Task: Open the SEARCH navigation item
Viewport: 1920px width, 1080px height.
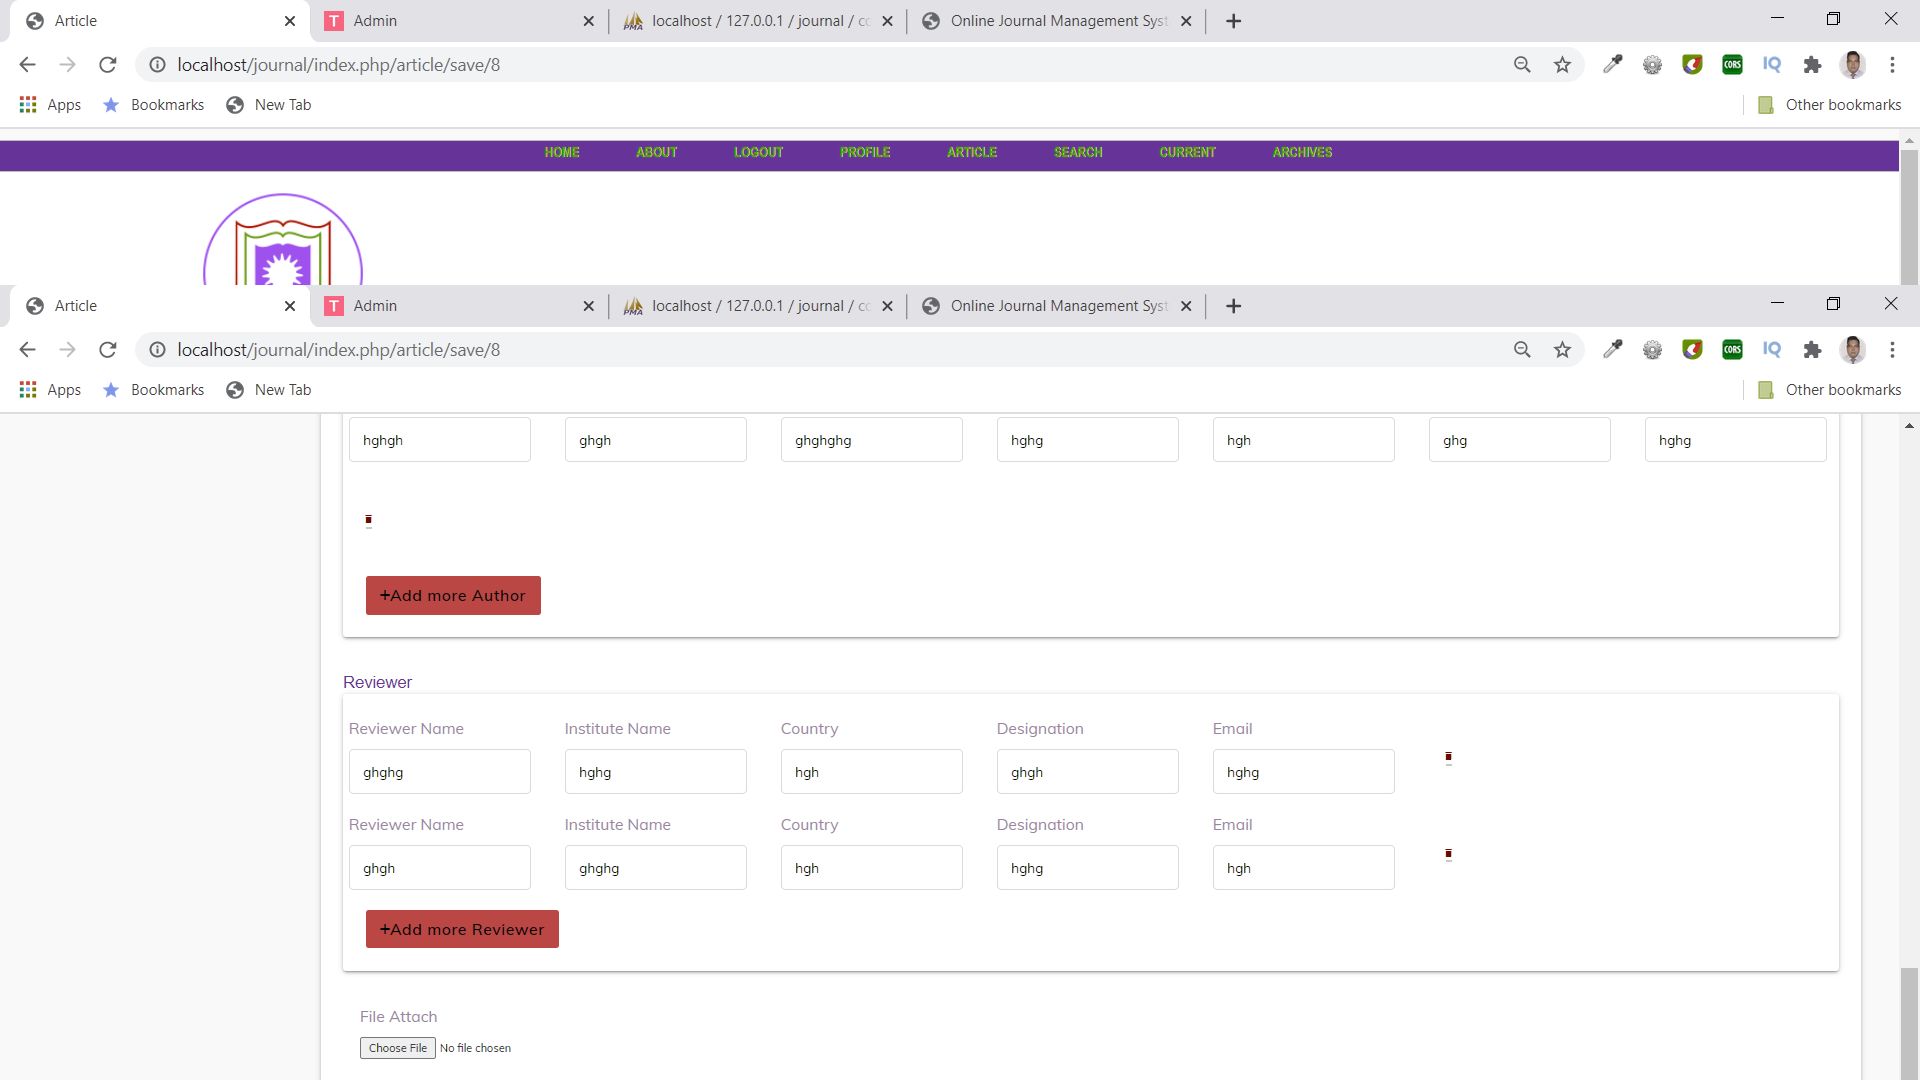Action: click(x=1078, y=152)
